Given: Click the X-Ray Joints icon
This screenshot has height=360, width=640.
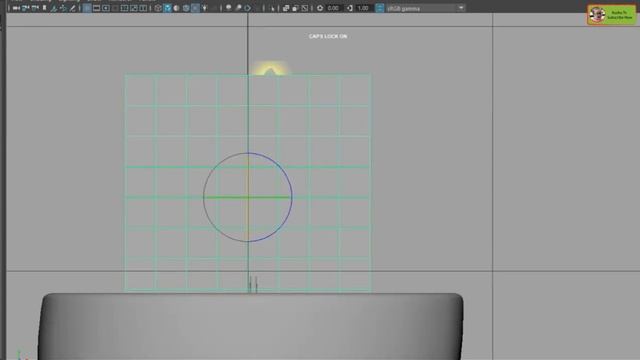Looking at the screenshot, I should pos(304,8).
